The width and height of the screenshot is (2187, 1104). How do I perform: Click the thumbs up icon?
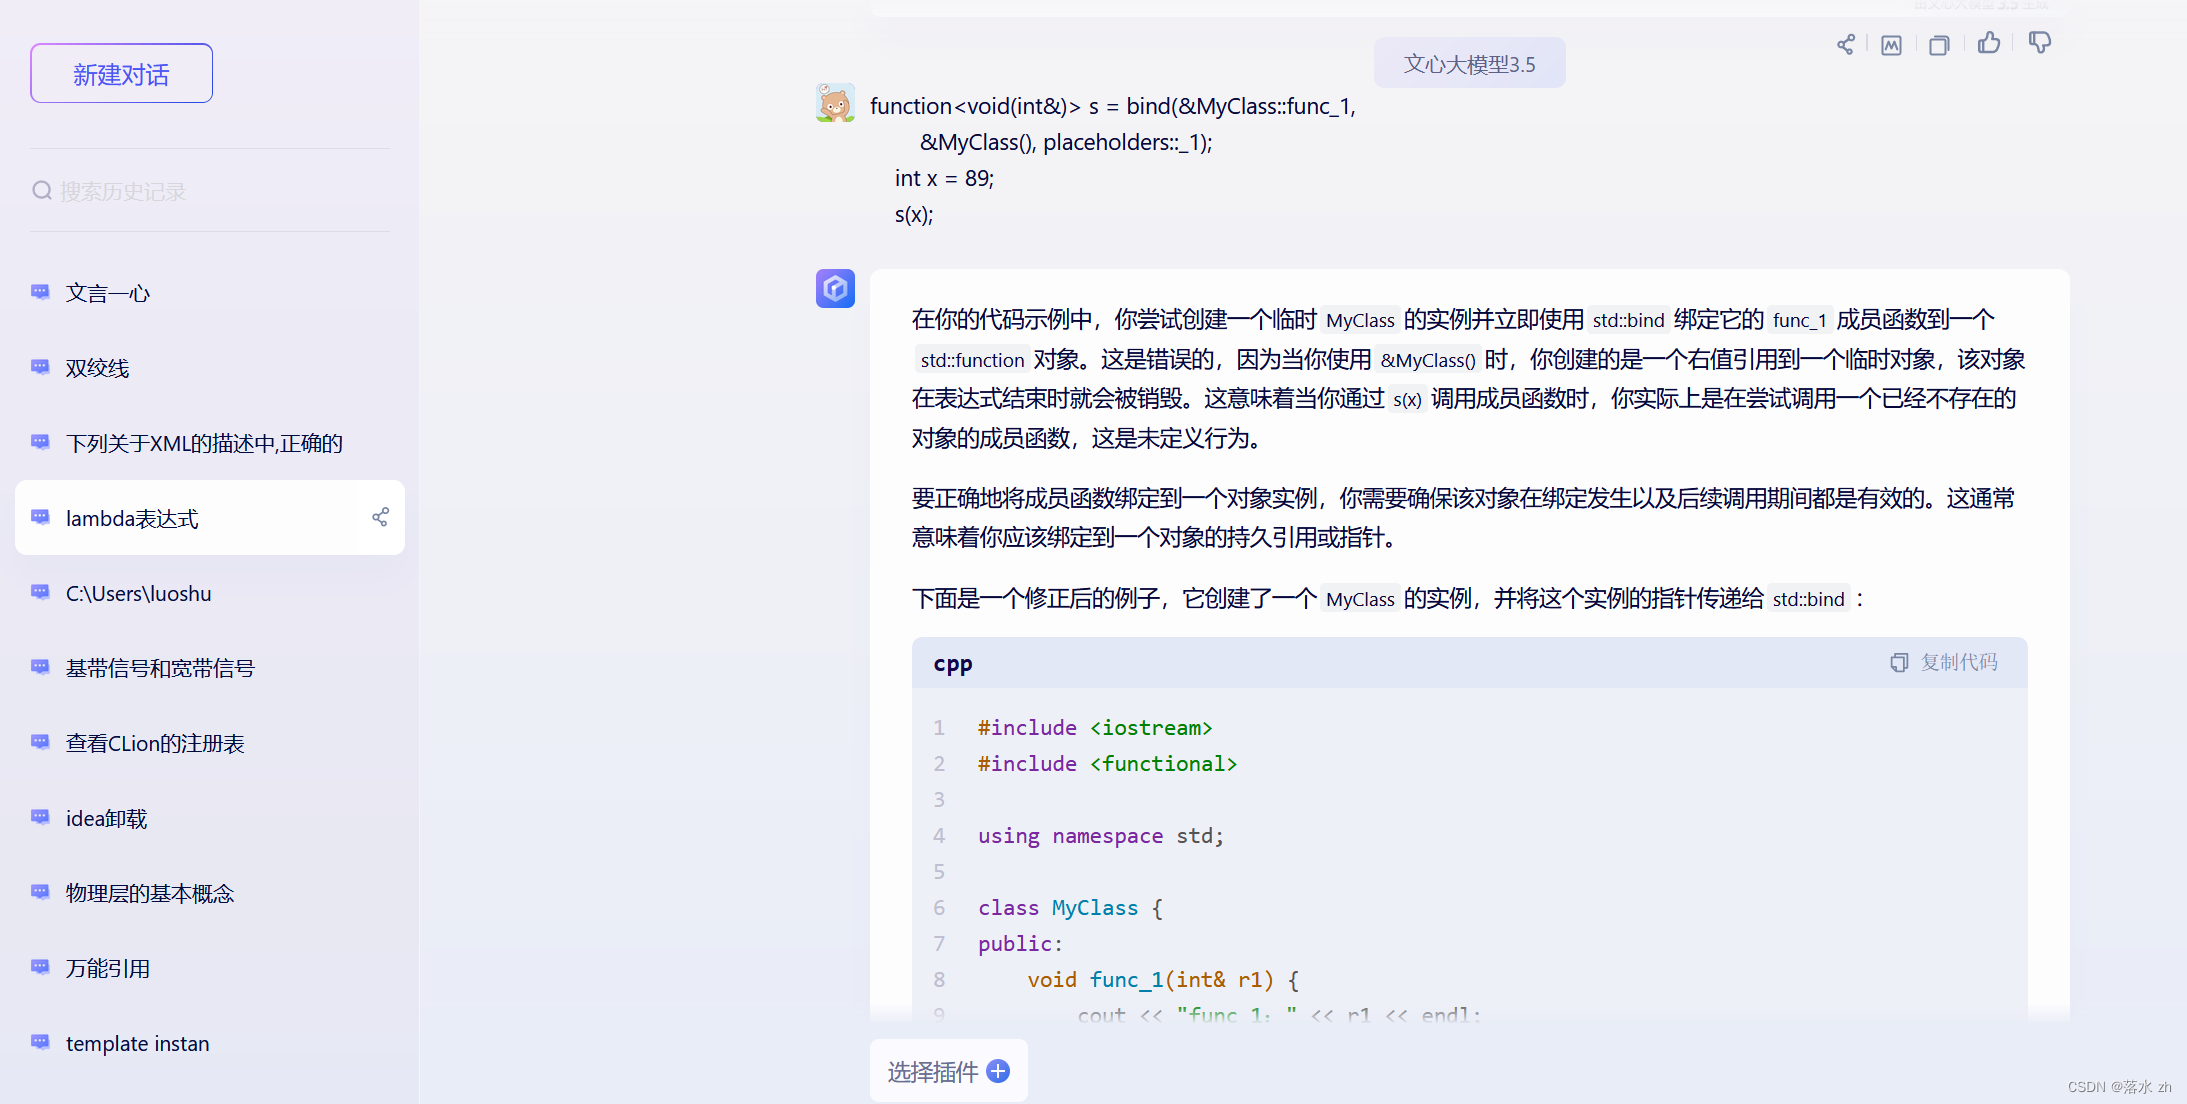[x=1989, y=43]
